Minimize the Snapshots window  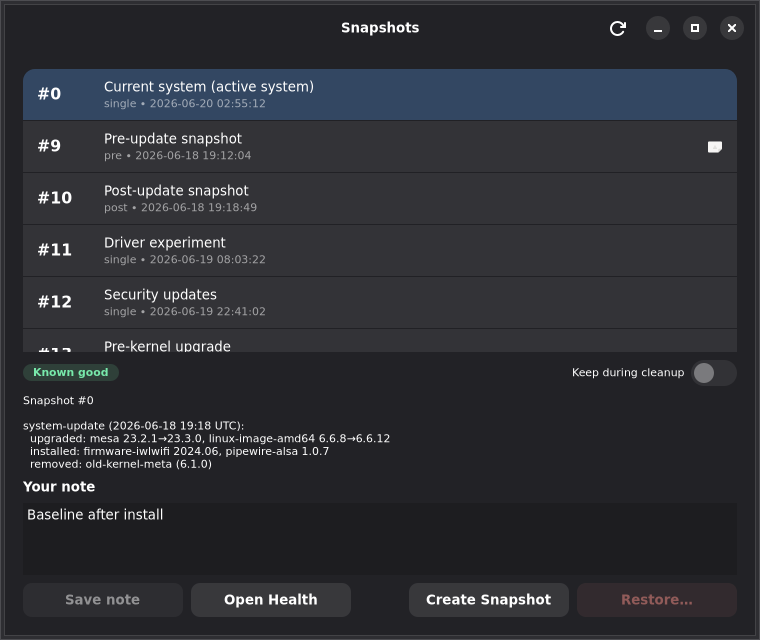point(658,28)
